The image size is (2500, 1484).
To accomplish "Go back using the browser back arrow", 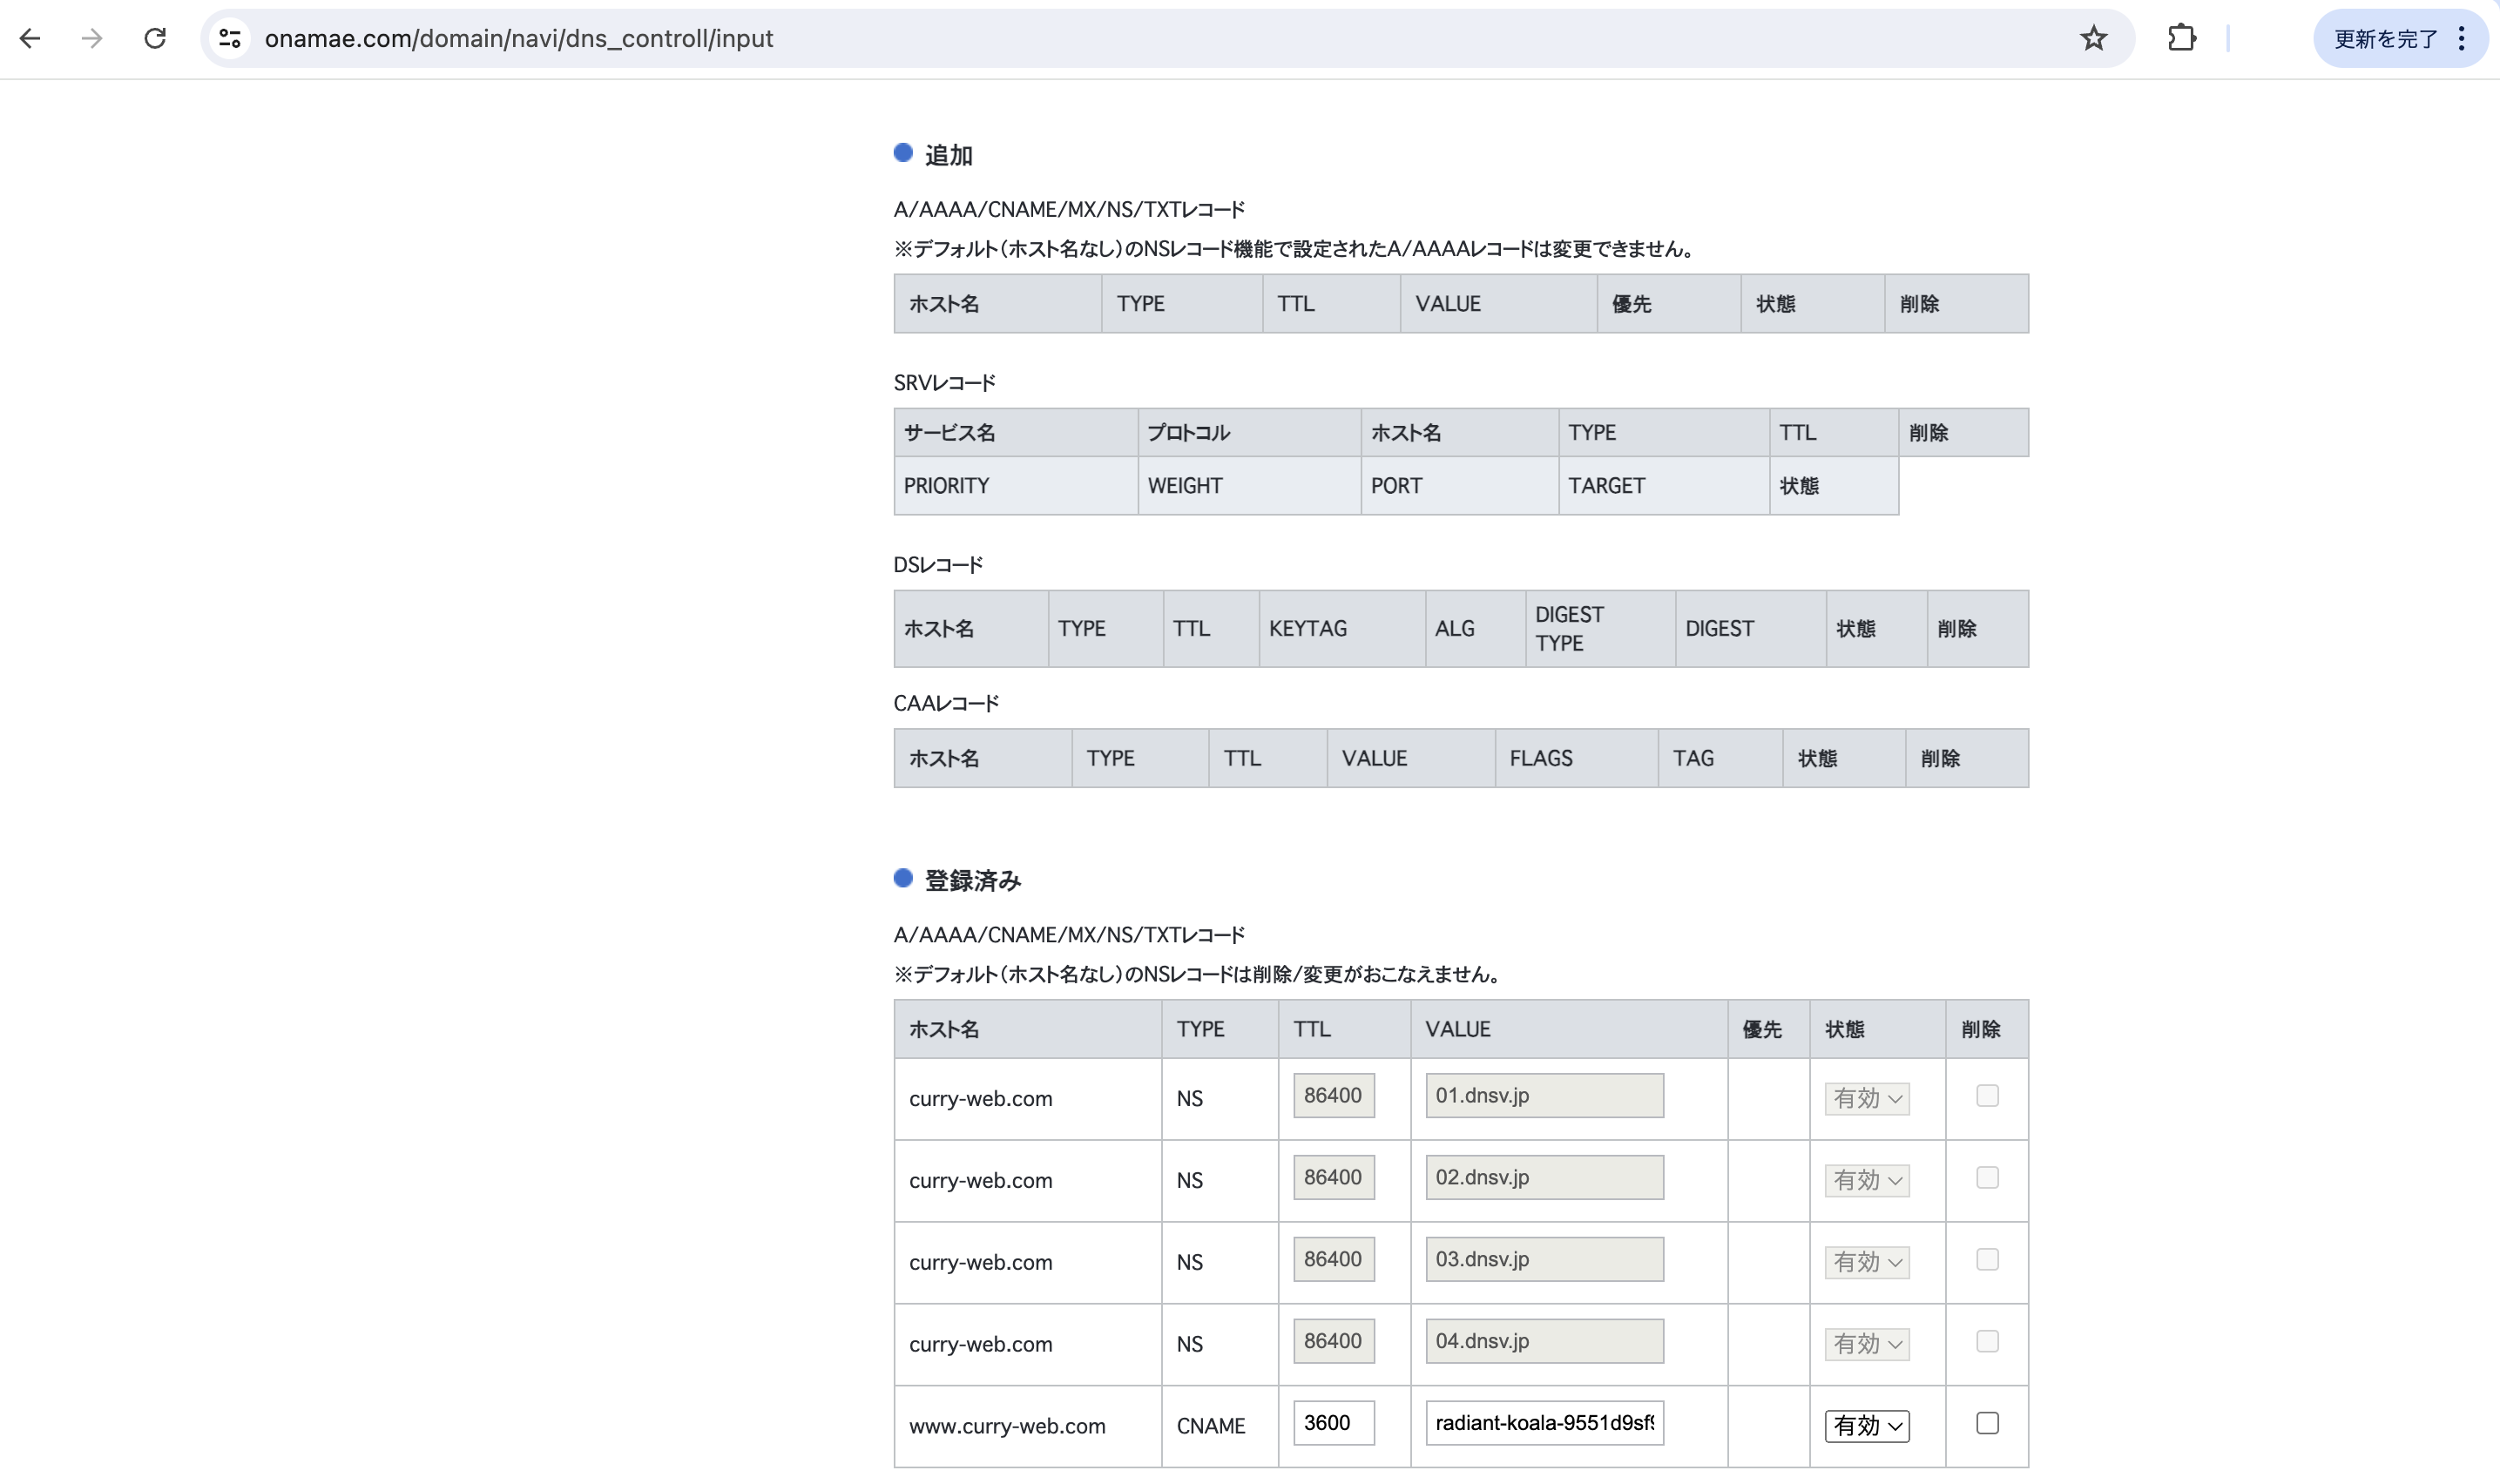I will point(30,38).
